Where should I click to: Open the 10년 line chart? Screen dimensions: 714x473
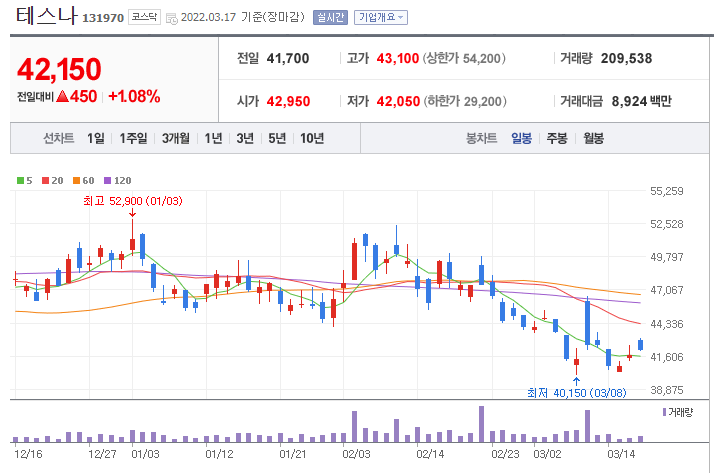(x=312, y=138)
